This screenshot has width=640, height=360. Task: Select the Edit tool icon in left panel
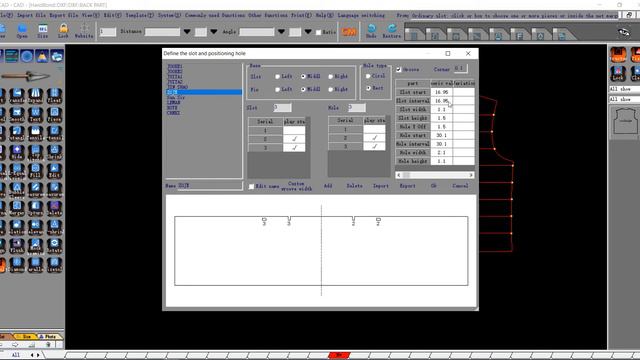click(54, 170)
